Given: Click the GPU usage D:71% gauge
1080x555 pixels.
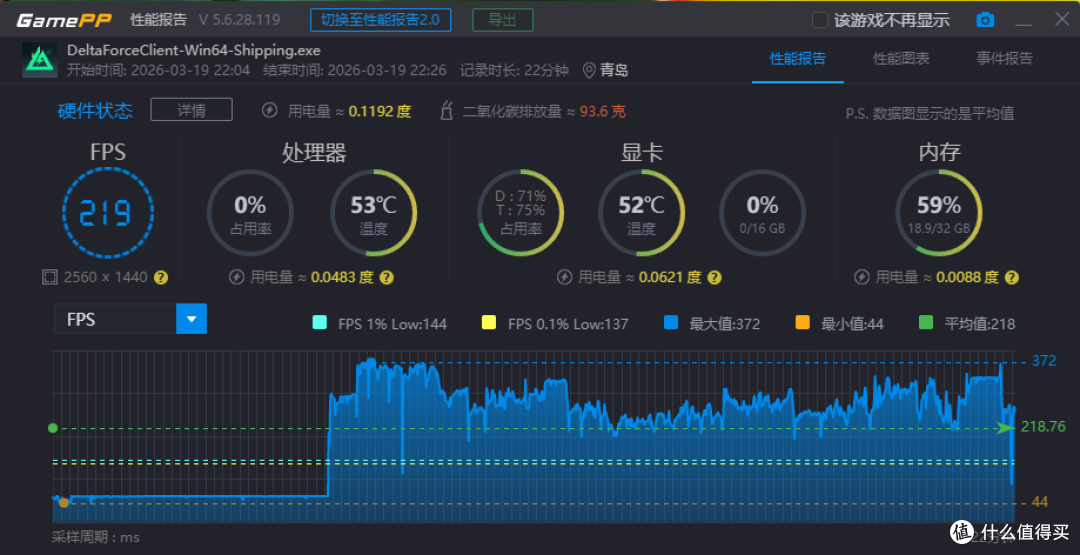Looking at the screenshot, I should click(521, 212).
